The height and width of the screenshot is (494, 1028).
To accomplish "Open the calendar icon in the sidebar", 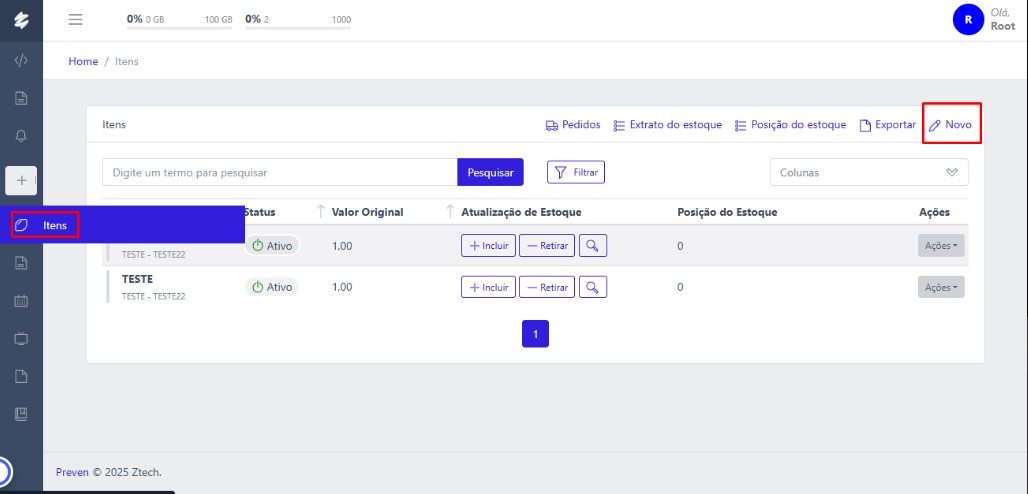I will click(x=21, y=300).
